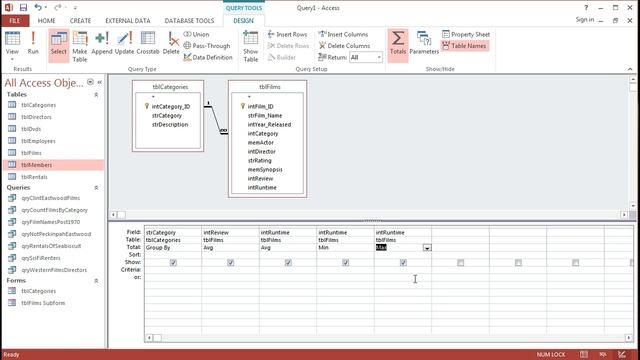Collapse the Forms group
640x360 pixels.
tap(96, 281)
